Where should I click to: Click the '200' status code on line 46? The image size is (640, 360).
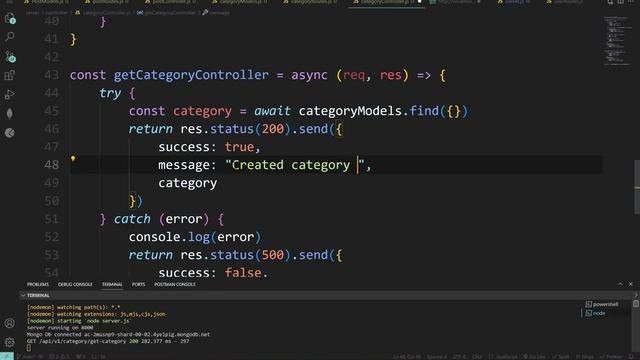point(272,129)
